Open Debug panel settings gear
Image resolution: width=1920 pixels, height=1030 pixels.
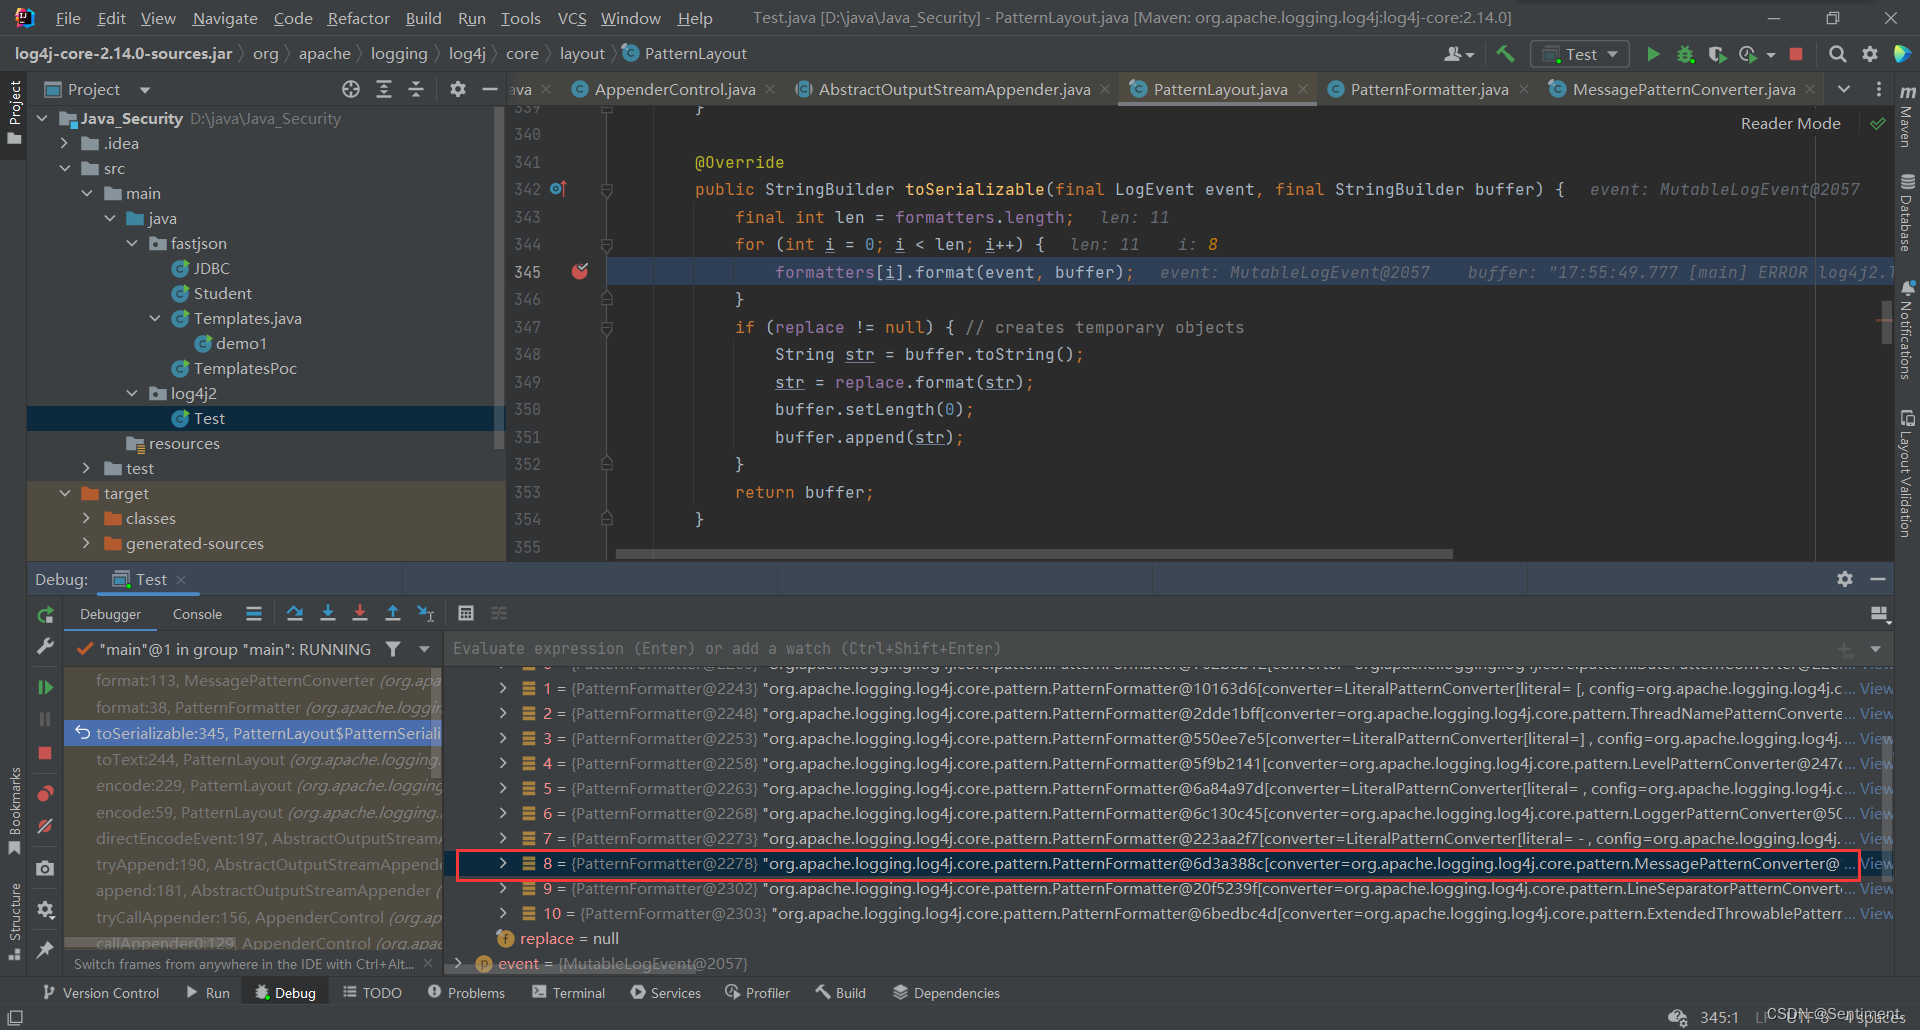[x=1845, y=579]
